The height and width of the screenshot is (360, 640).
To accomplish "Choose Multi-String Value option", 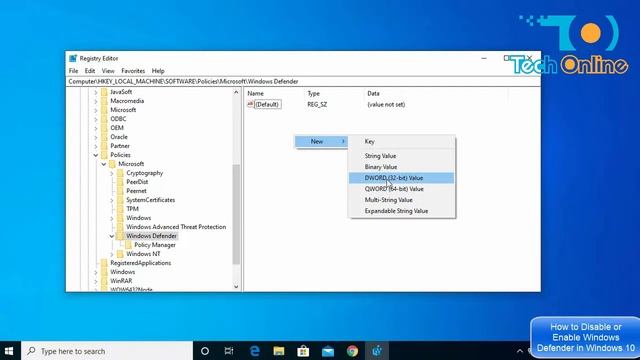I will click(x=402, y=200).
